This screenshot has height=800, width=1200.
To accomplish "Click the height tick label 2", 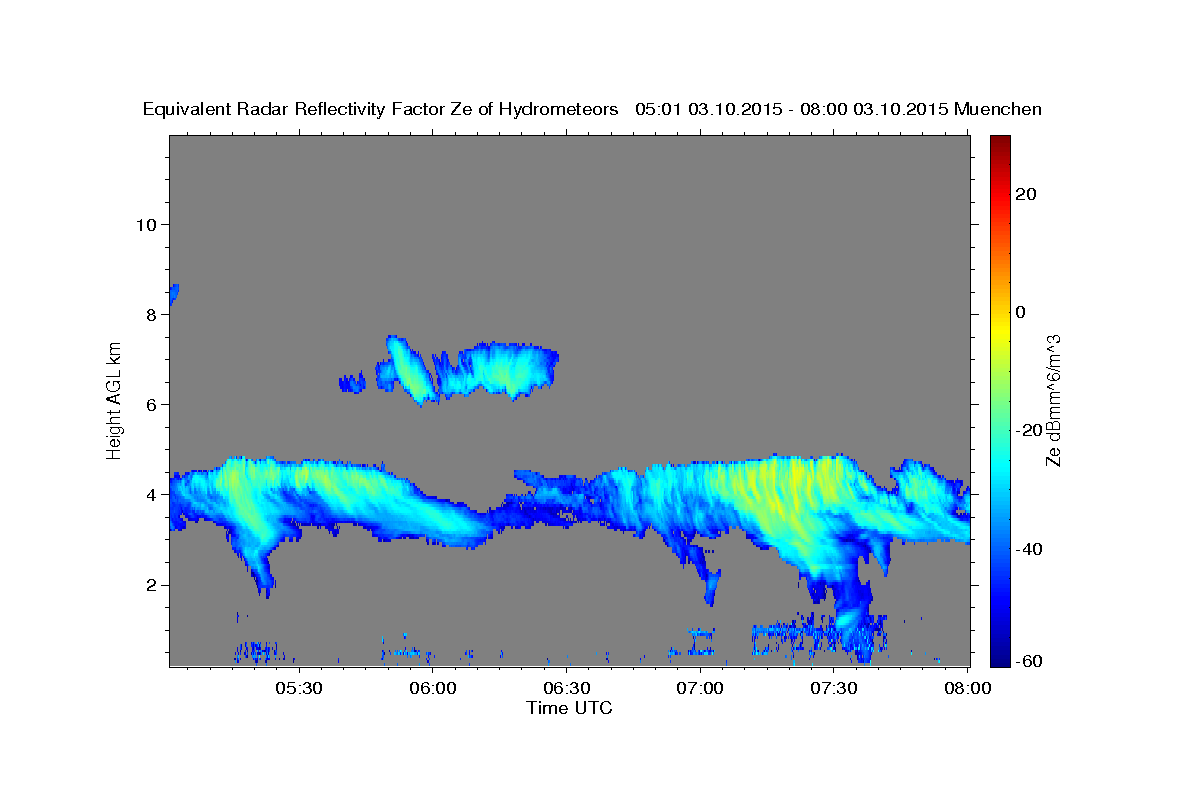I will coord(150,585).
